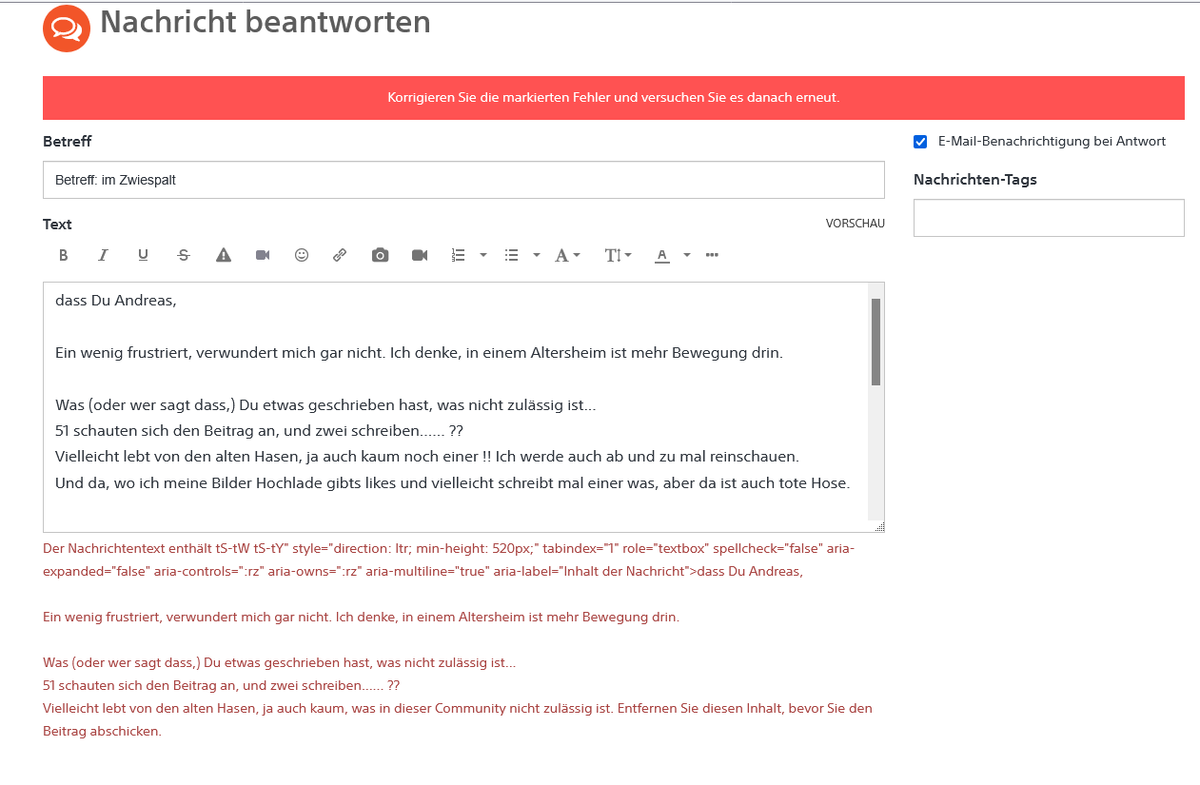Image resolution: width=1200 pixels, height=785 pixels.
Task: Click the editor's vertical scrollbar thumb
Action: point(876,341)
